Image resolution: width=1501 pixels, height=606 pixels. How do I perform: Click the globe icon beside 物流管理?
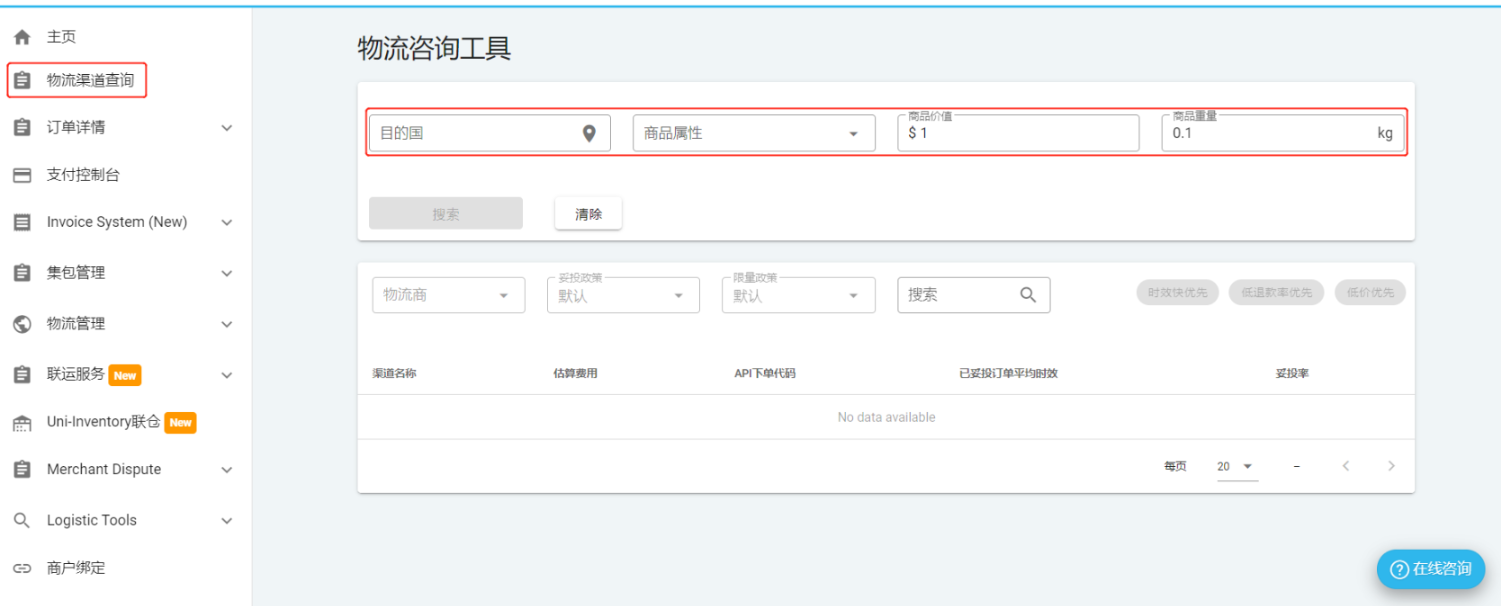(22, 324)
